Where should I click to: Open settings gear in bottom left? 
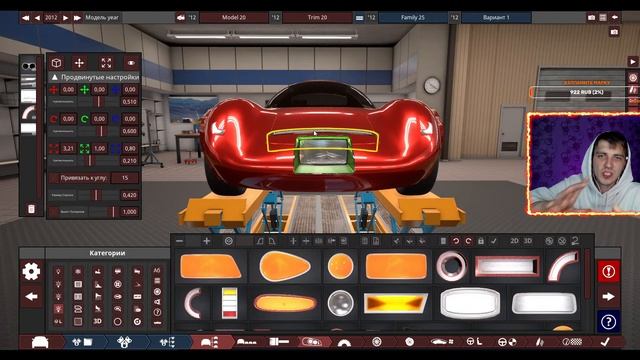(31, 271)
